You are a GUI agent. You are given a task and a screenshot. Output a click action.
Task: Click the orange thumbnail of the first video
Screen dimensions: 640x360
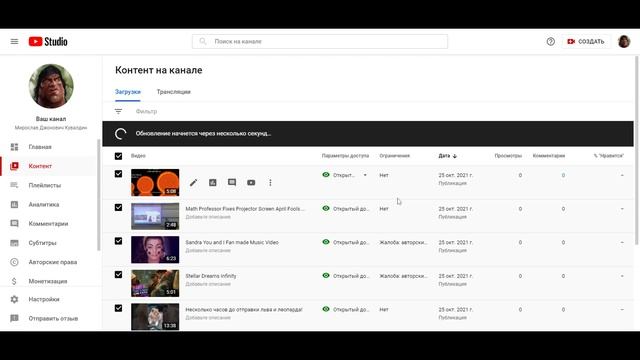tap(155, 182)
